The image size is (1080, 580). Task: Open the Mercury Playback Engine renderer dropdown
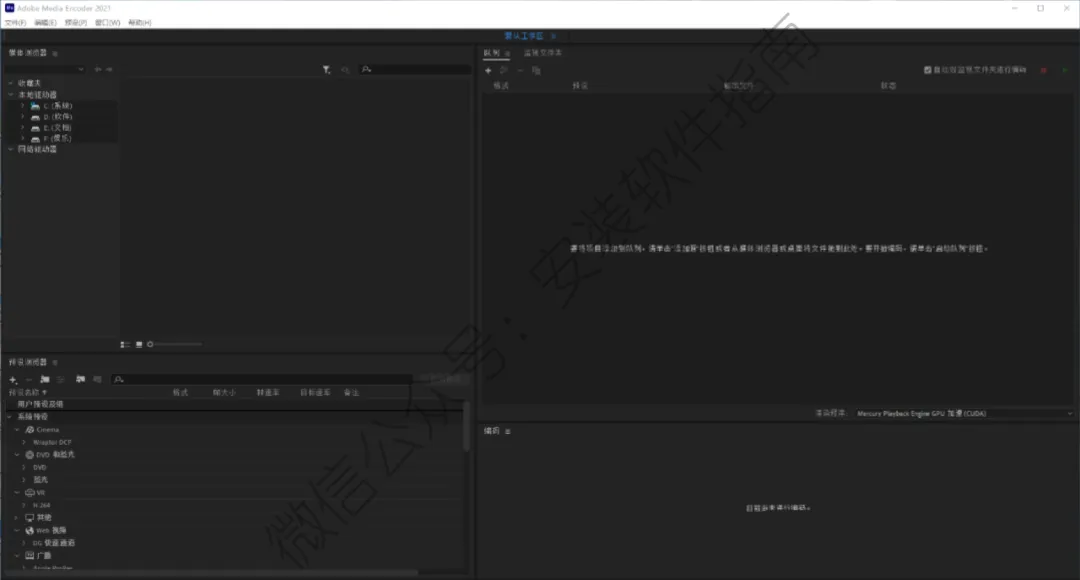964,413
